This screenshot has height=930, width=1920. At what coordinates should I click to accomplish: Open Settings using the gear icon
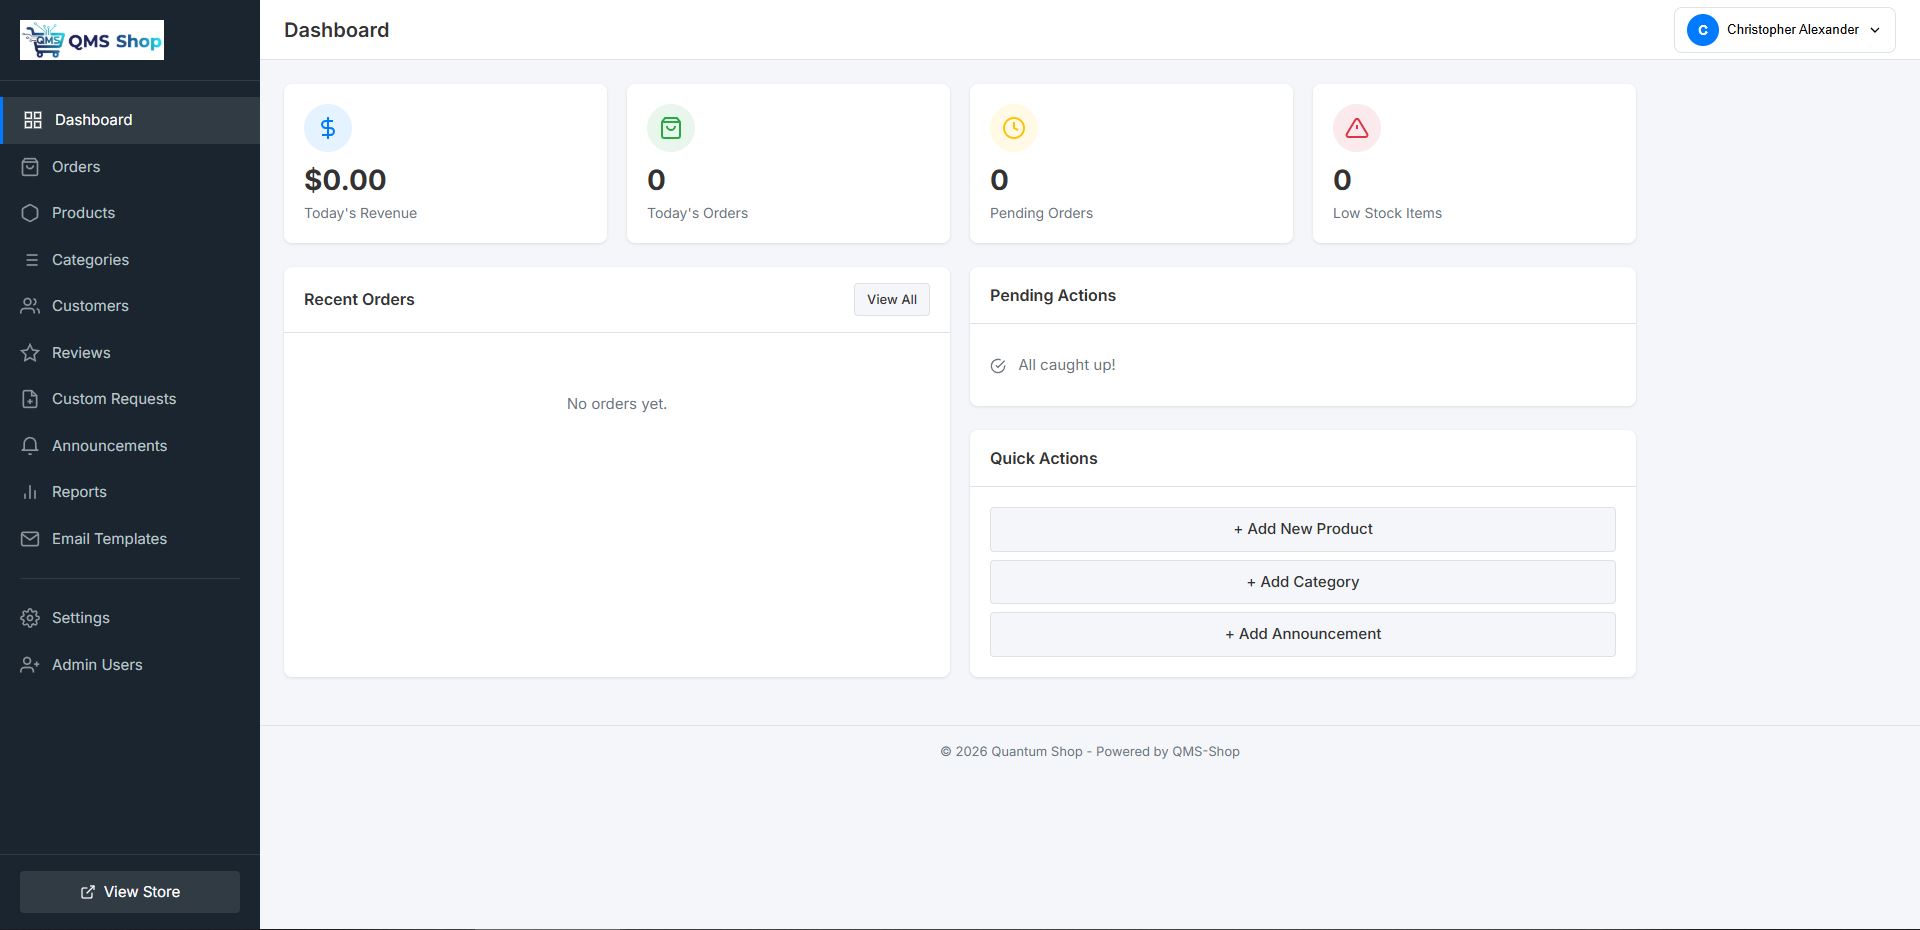click(x=30, y=618)
